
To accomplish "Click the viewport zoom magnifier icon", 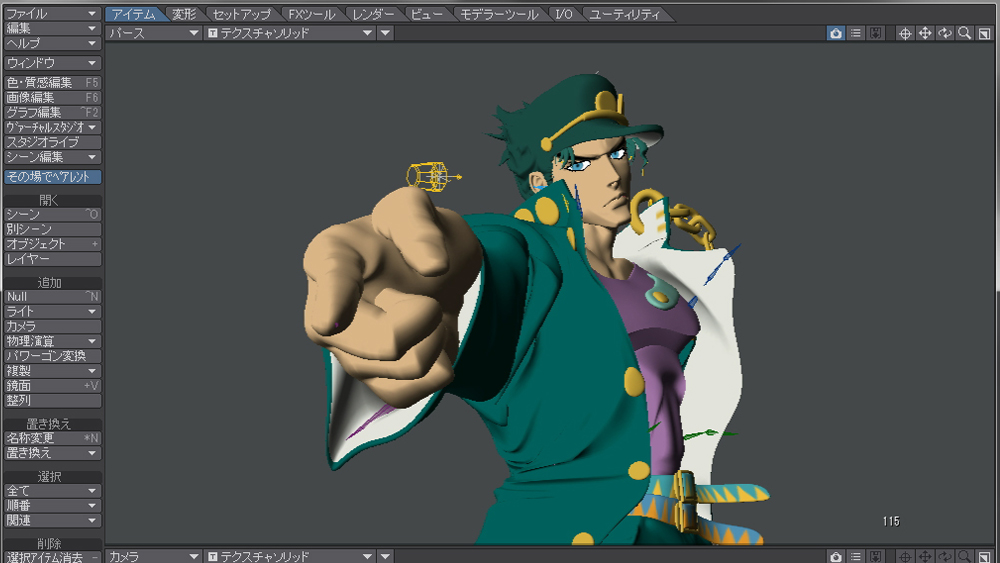I will (x=964, y=33).
